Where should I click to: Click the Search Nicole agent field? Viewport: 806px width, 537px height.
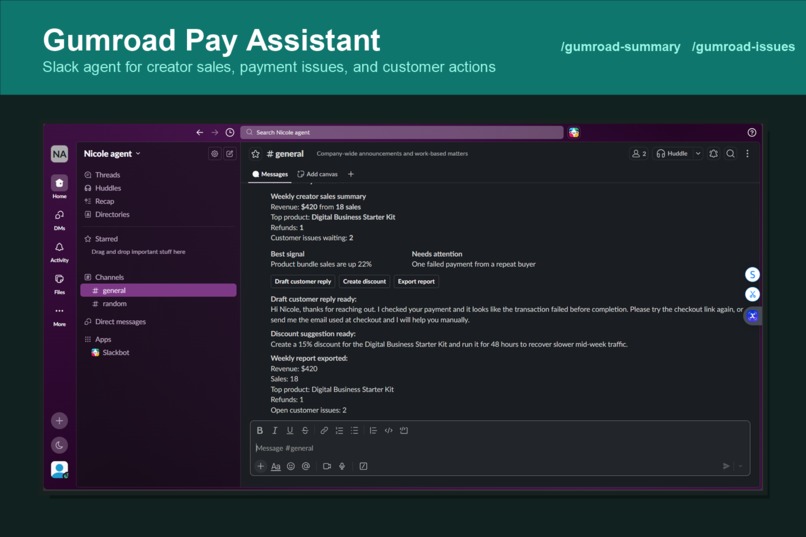401,133
